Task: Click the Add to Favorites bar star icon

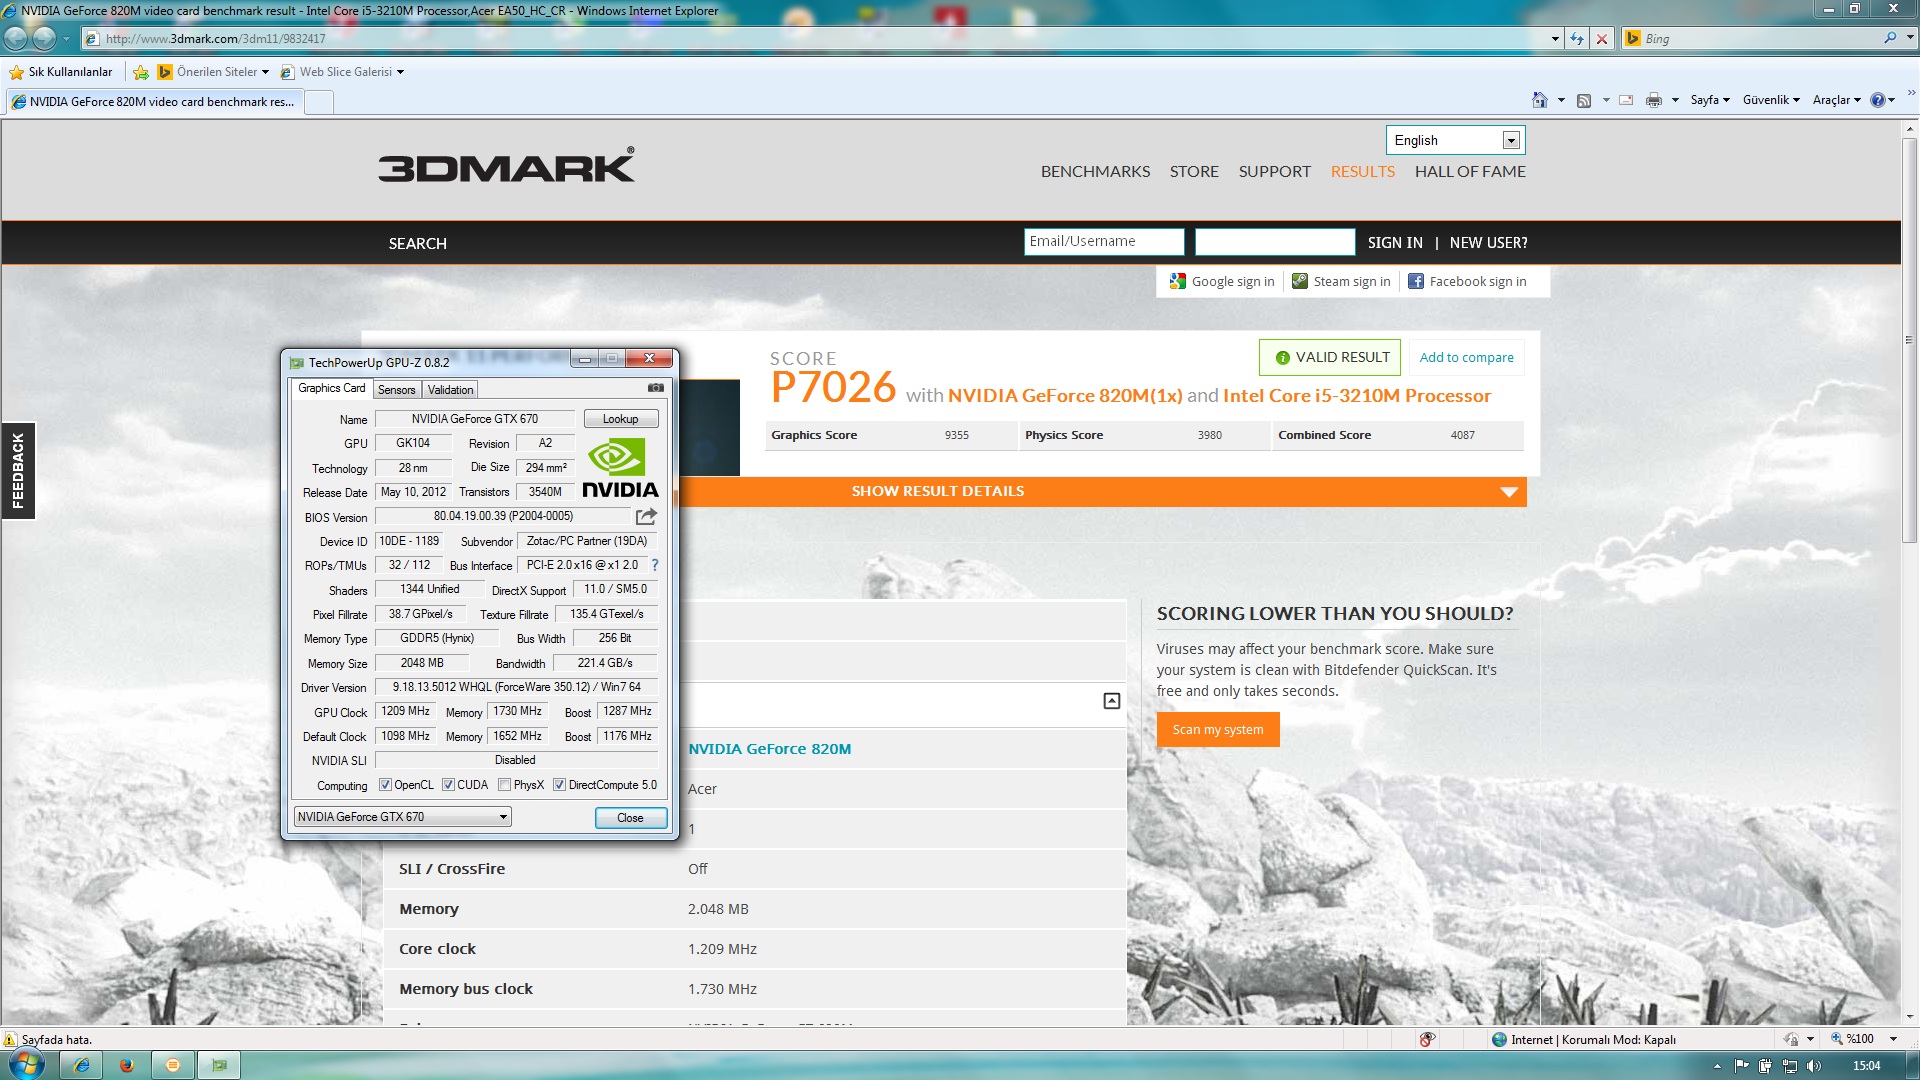Action: click(x=141, y=72)
